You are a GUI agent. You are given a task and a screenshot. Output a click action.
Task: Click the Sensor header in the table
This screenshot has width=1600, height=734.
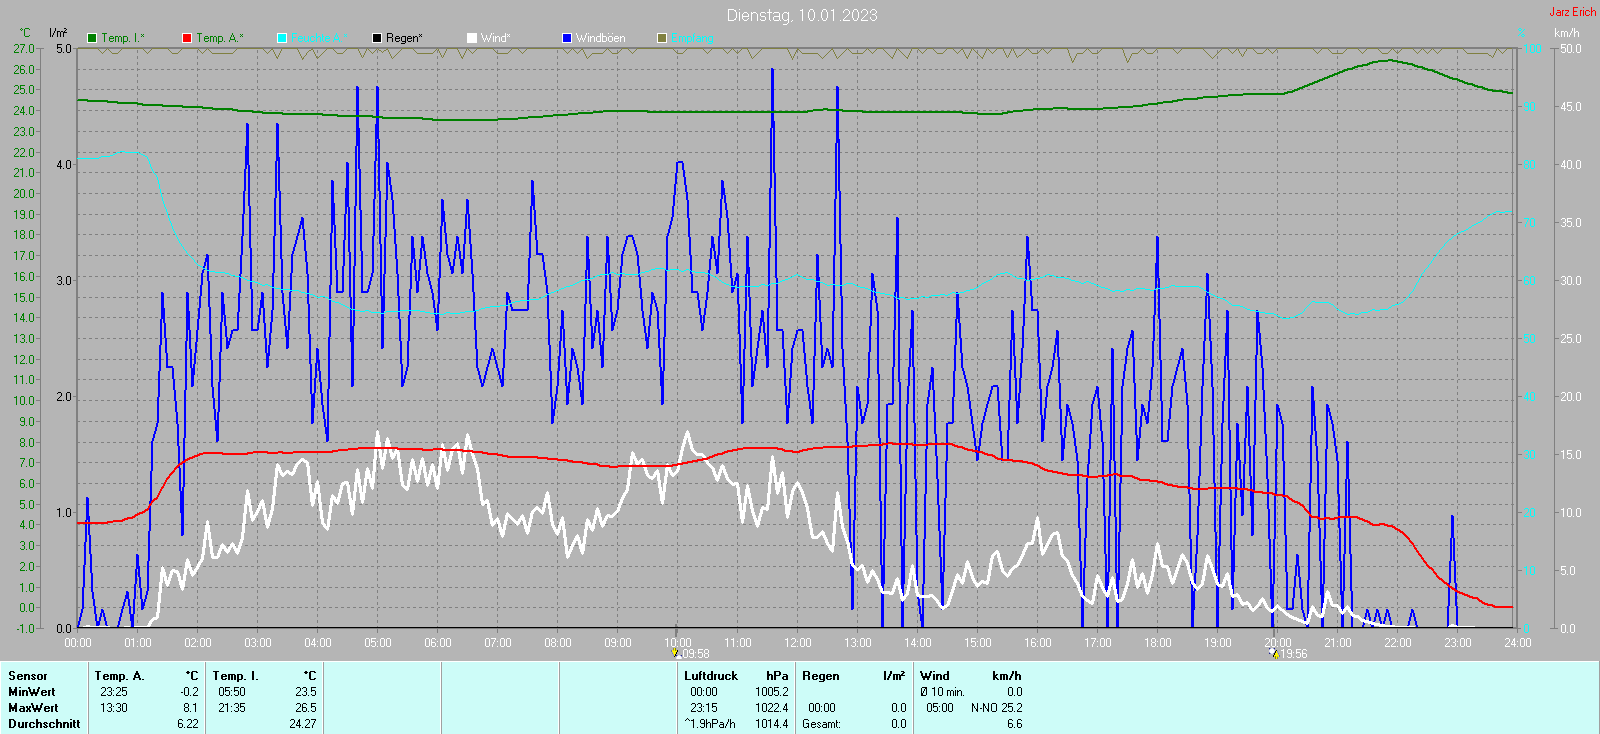coord(28,676)
